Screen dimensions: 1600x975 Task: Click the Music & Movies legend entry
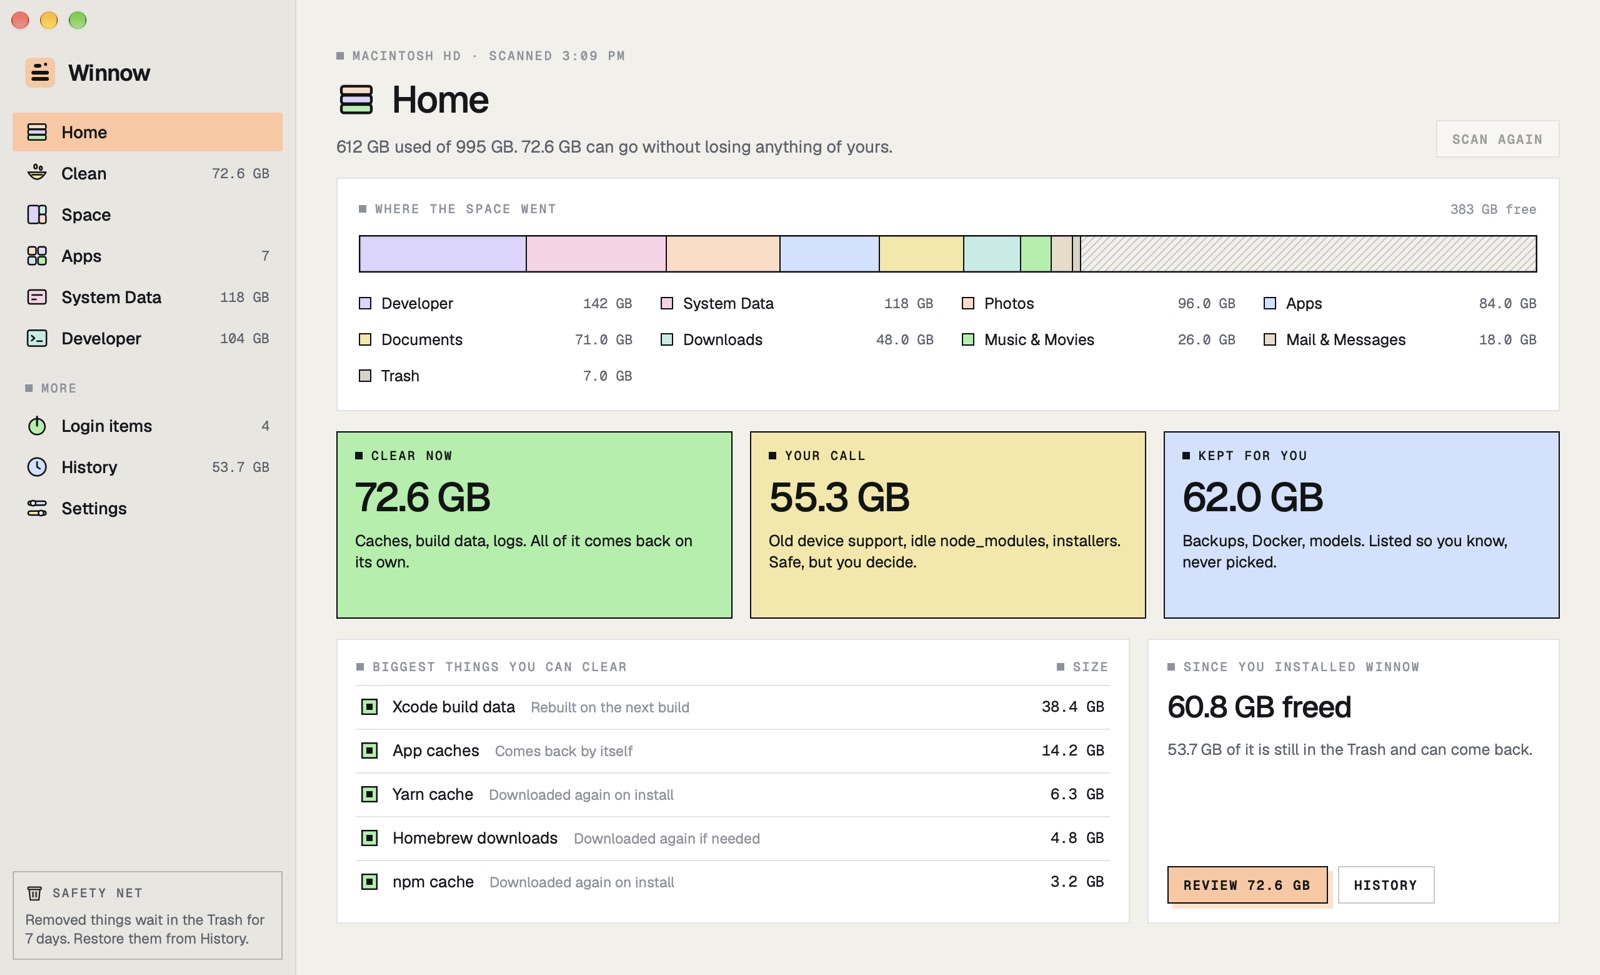[1098, 340]
